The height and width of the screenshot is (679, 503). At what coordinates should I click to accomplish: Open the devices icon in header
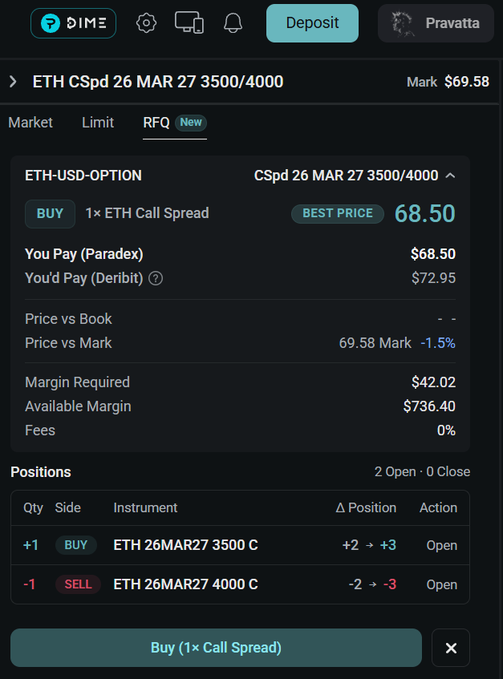[189, 23]
